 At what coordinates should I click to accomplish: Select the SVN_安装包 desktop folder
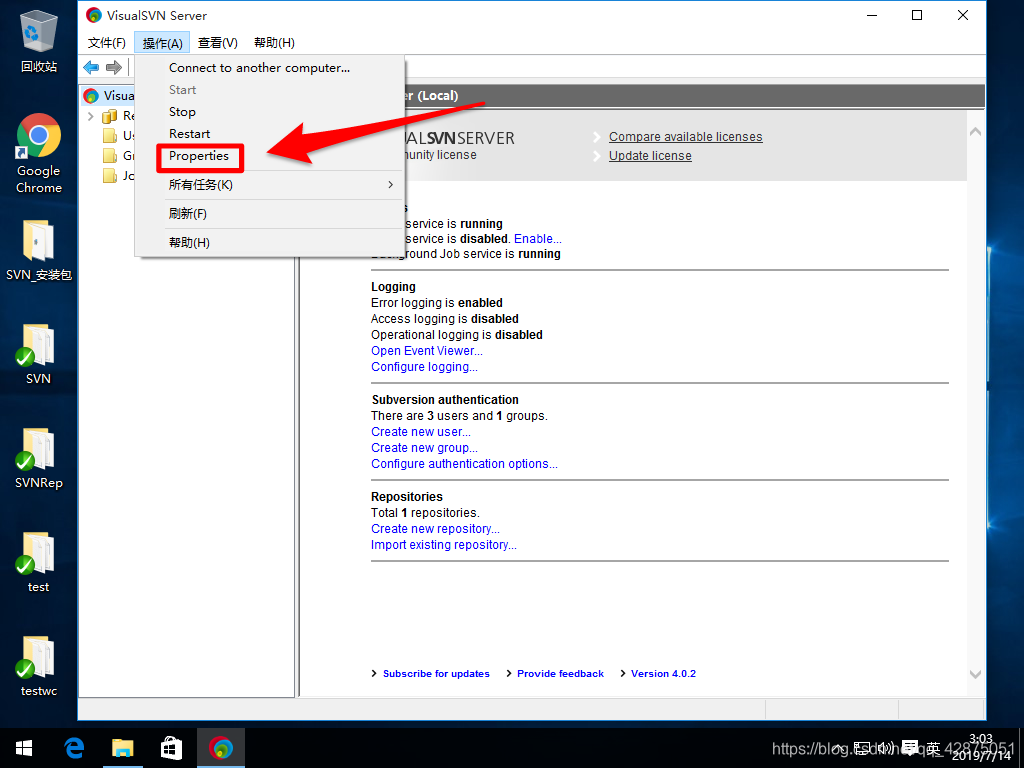click(39, 251)
